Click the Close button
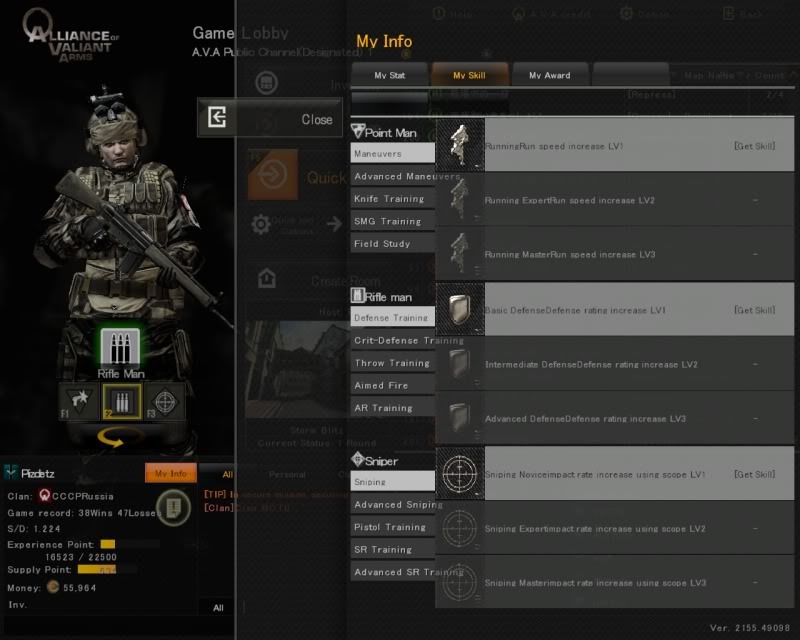 (270, 118)
